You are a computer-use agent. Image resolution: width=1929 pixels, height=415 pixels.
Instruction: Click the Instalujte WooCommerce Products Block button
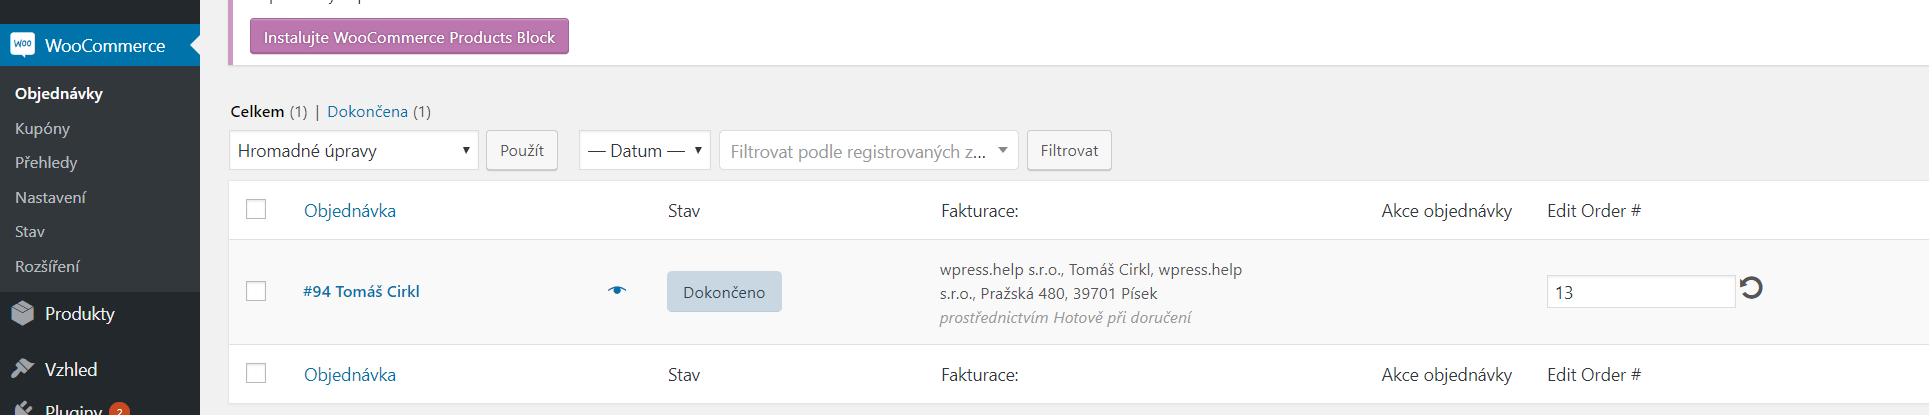tap(409, 37)
